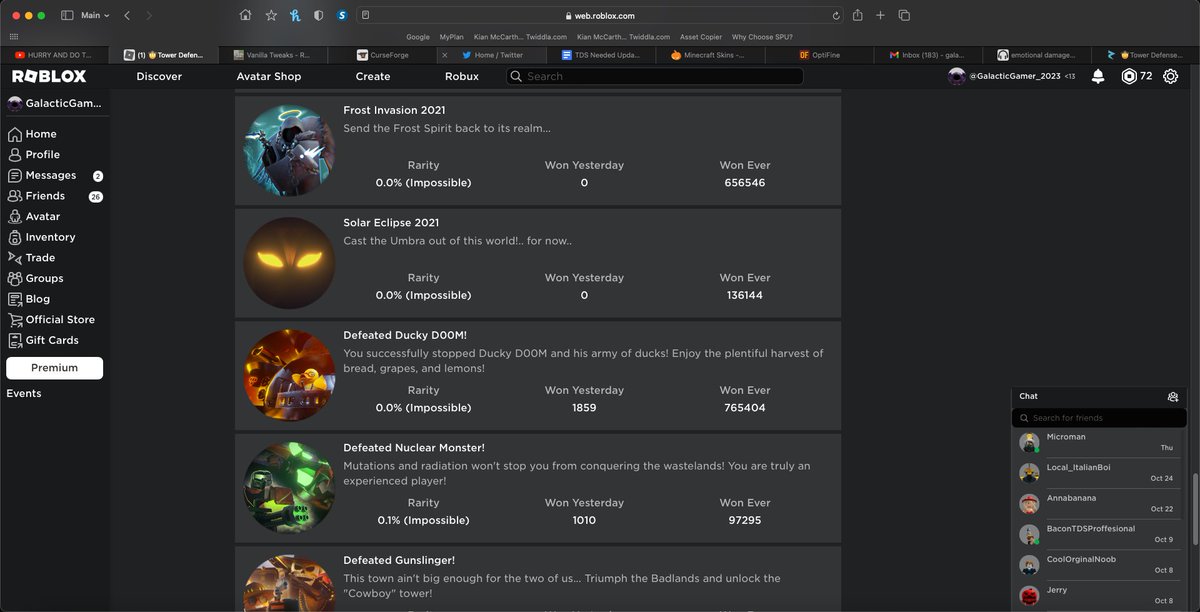Show Safari tab overview icon
The width and height of the screenshot is (1200, 612).
[904, 15]
